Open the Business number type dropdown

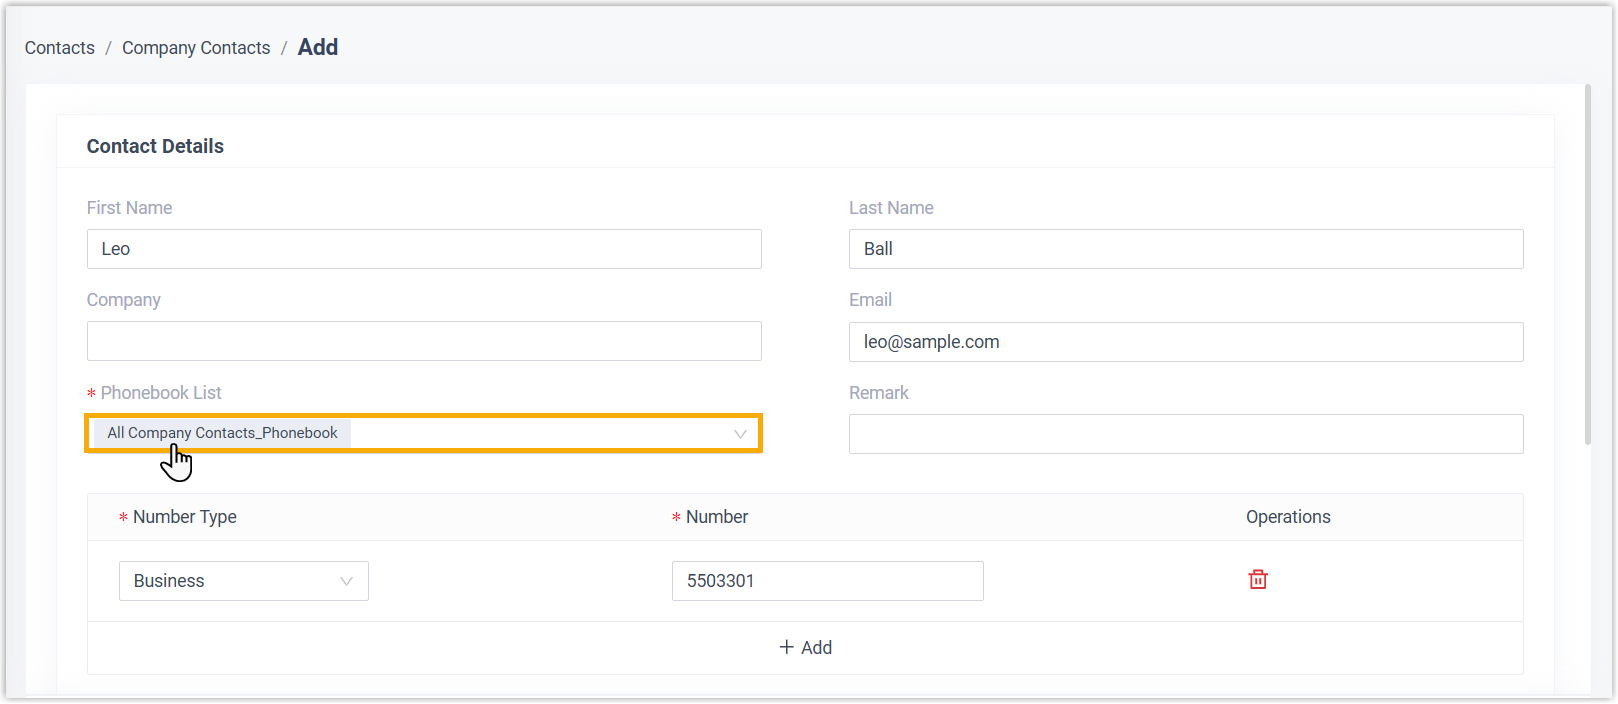pos(243,581)
